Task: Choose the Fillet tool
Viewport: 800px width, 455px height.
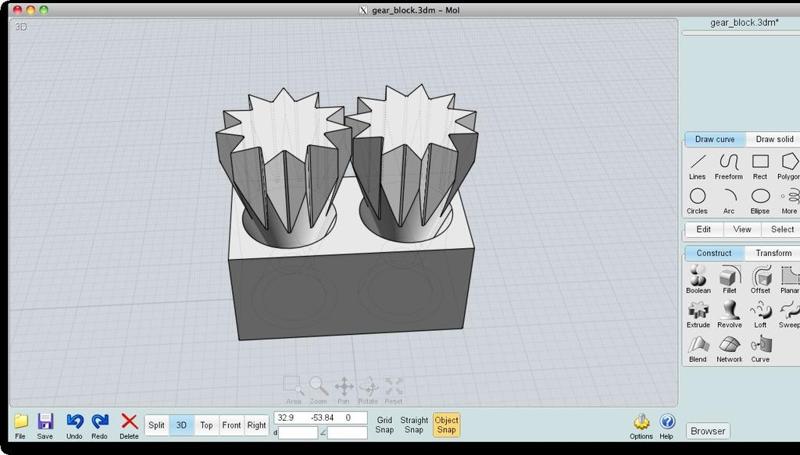Action: (730, 280)
